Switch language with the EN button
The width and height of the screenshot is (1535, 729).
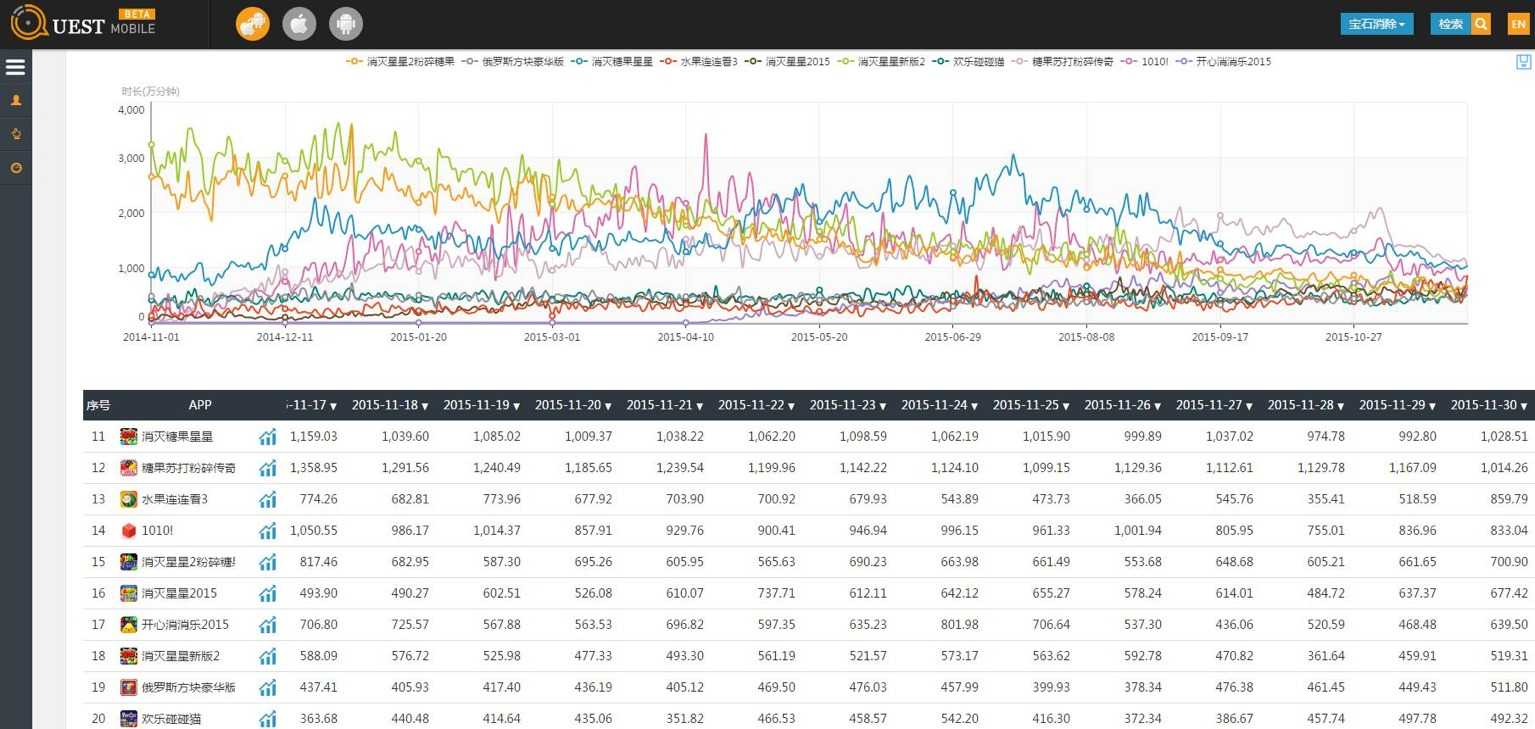point(1518,24)
